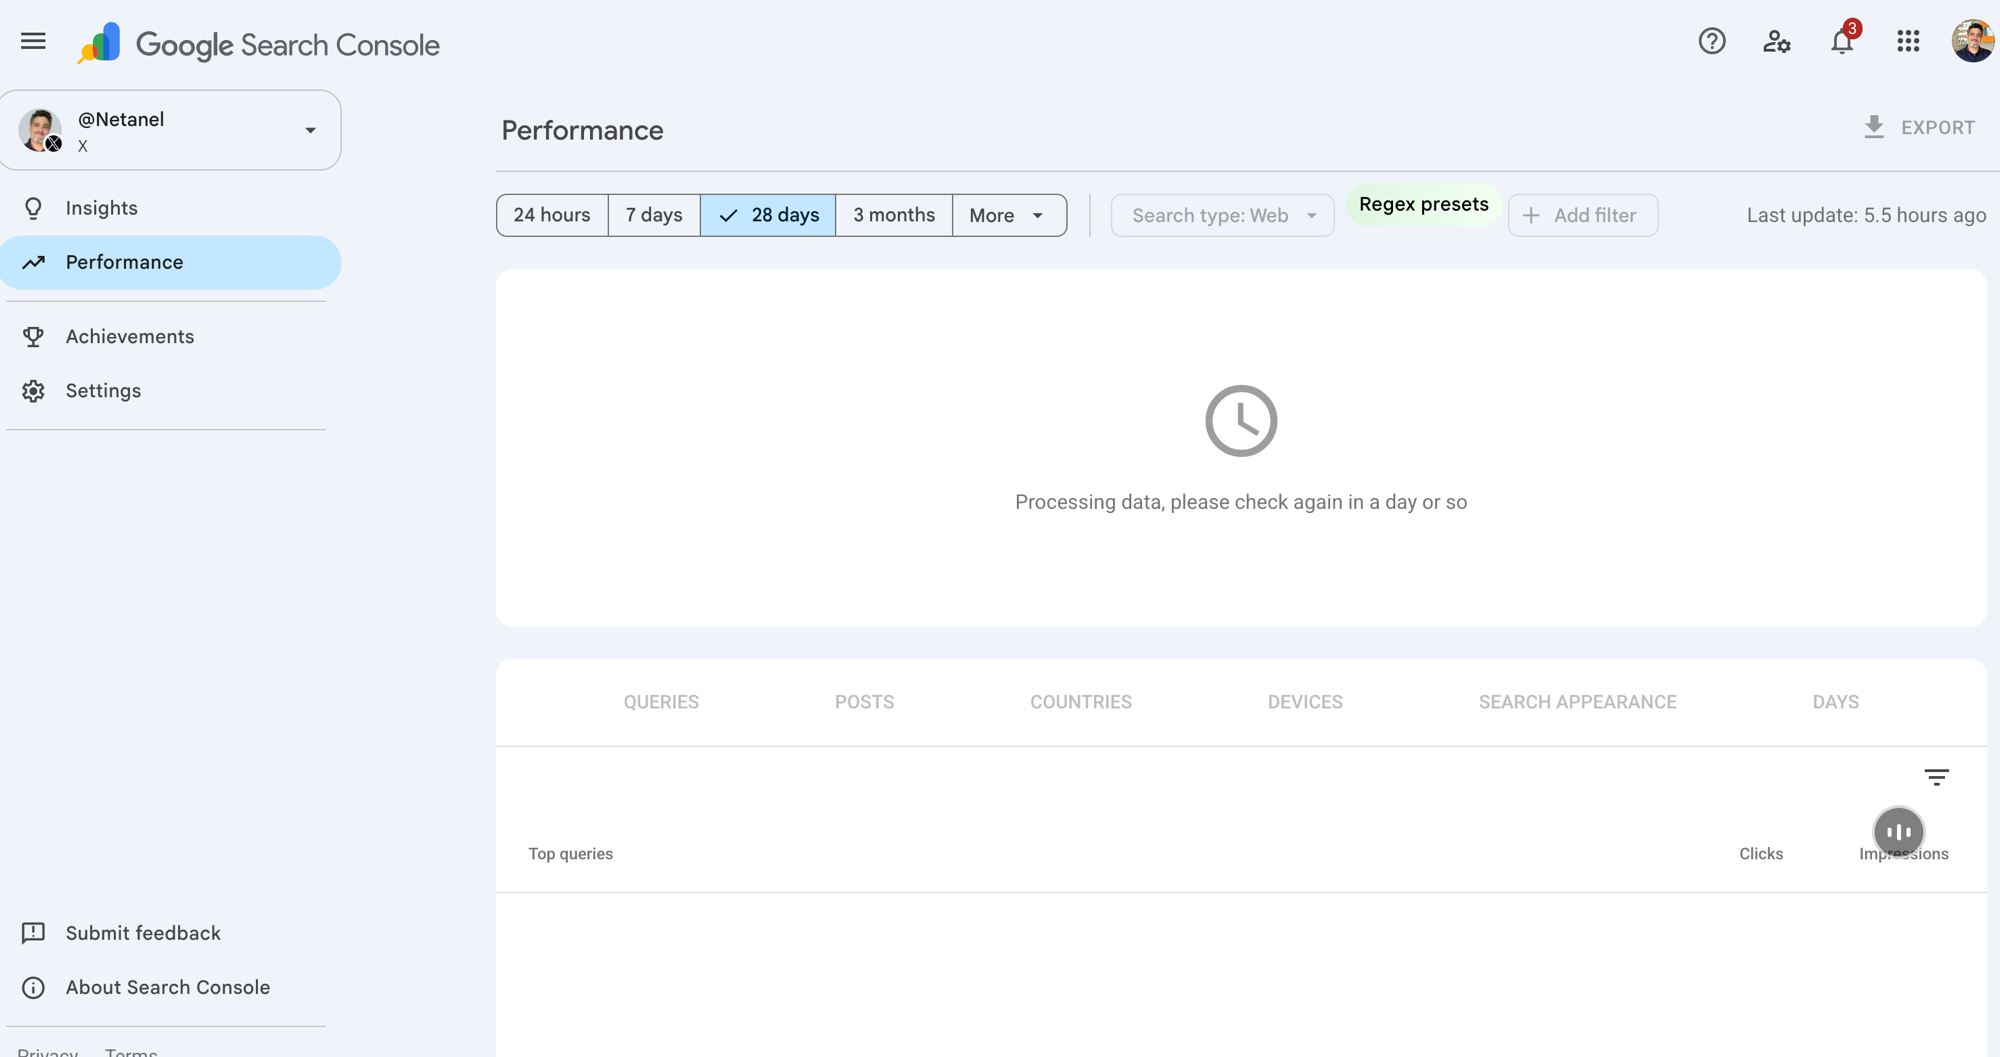
Task: Sort by the Clicks column header
Action: click(x=1761, y=854)
